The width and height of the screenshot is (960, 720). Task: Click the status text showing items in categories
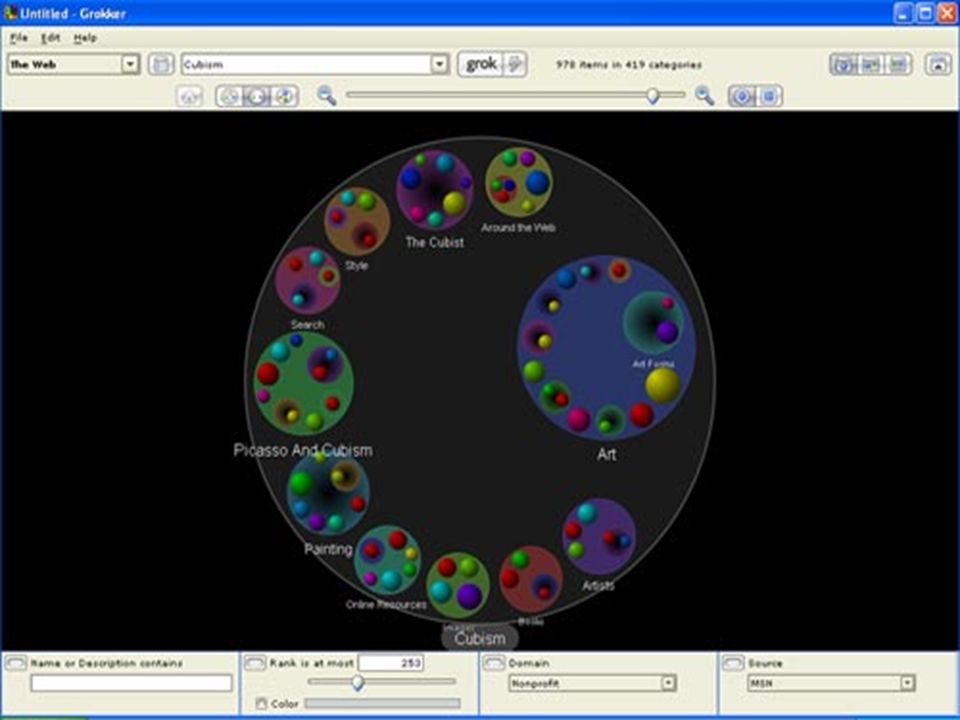click(x=629, y=64)
